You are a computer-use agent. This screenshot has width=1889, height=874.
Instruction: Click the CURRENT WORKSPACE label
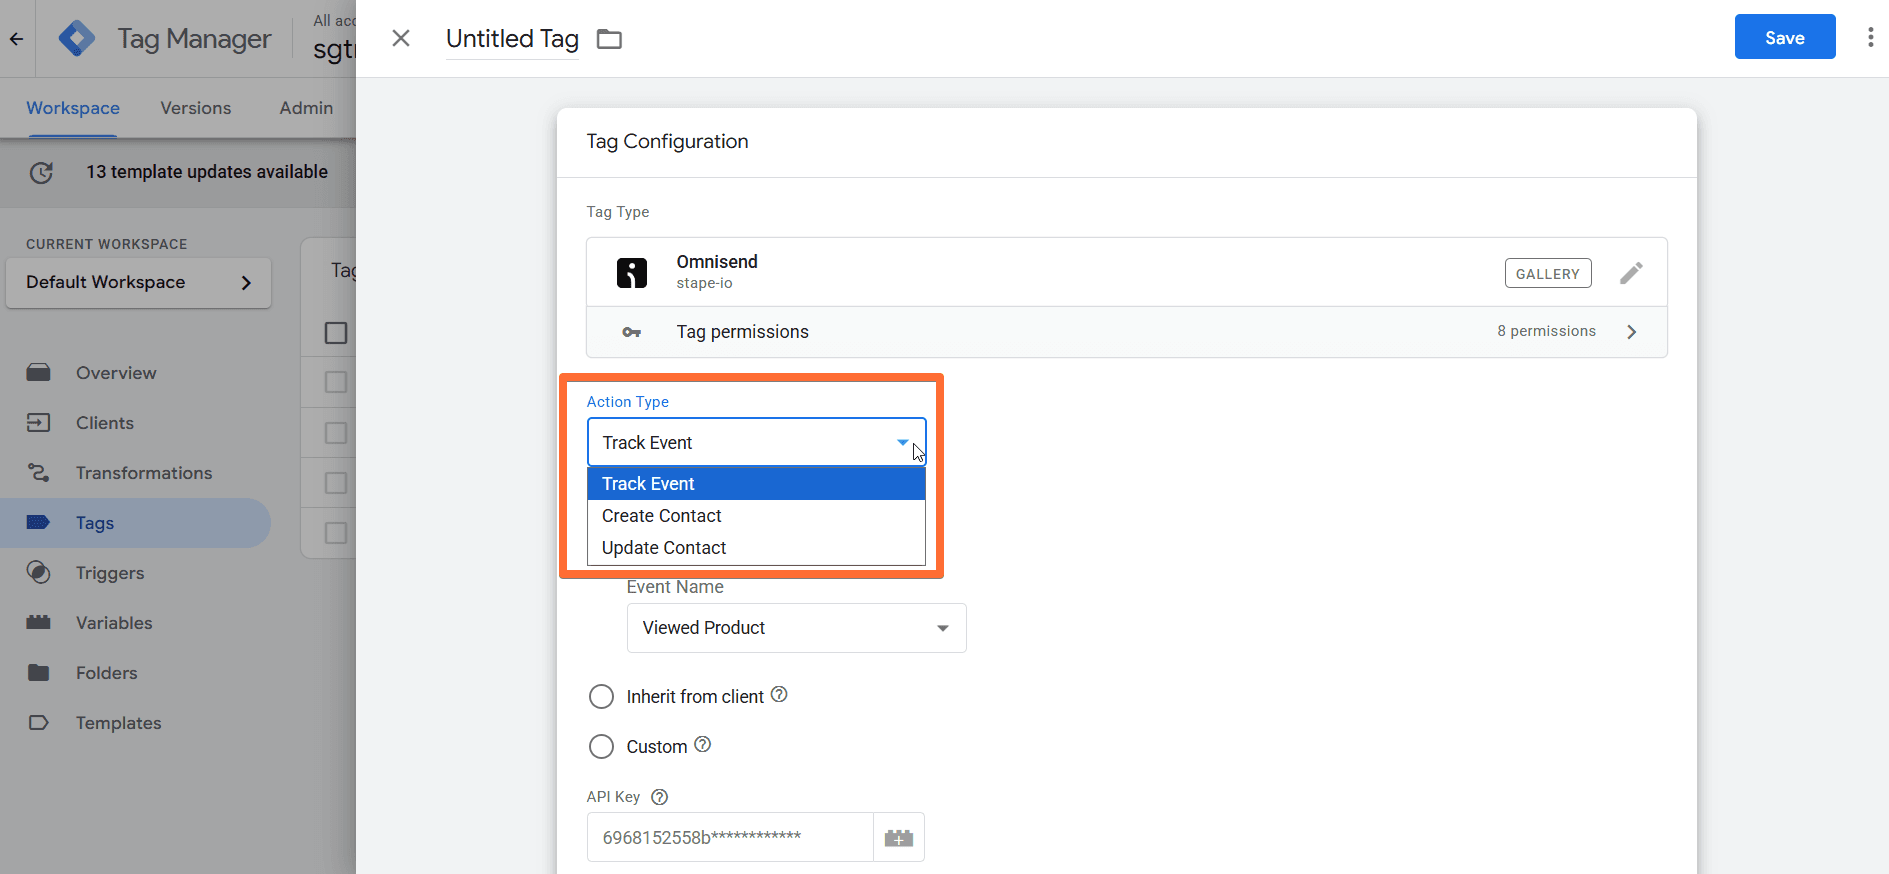coord(107,244)
